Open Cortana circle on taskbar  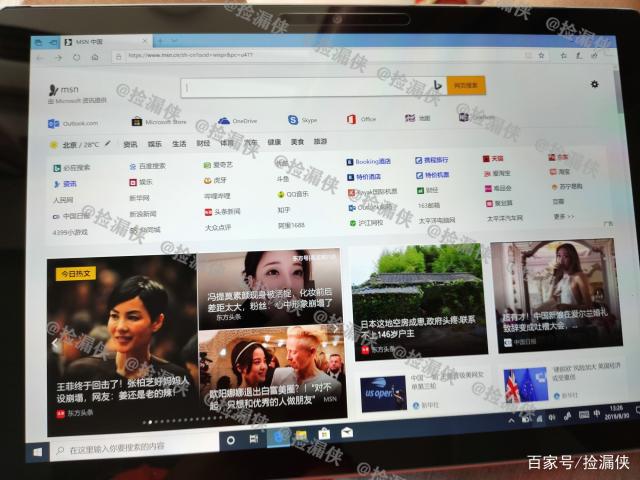231,440
